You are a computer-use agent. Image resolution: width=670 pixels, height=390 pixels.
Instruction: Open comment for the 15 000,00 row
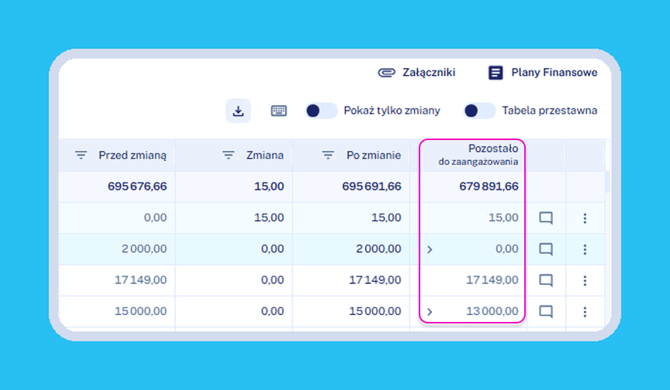pyautogui.click(x=546, y=312)
